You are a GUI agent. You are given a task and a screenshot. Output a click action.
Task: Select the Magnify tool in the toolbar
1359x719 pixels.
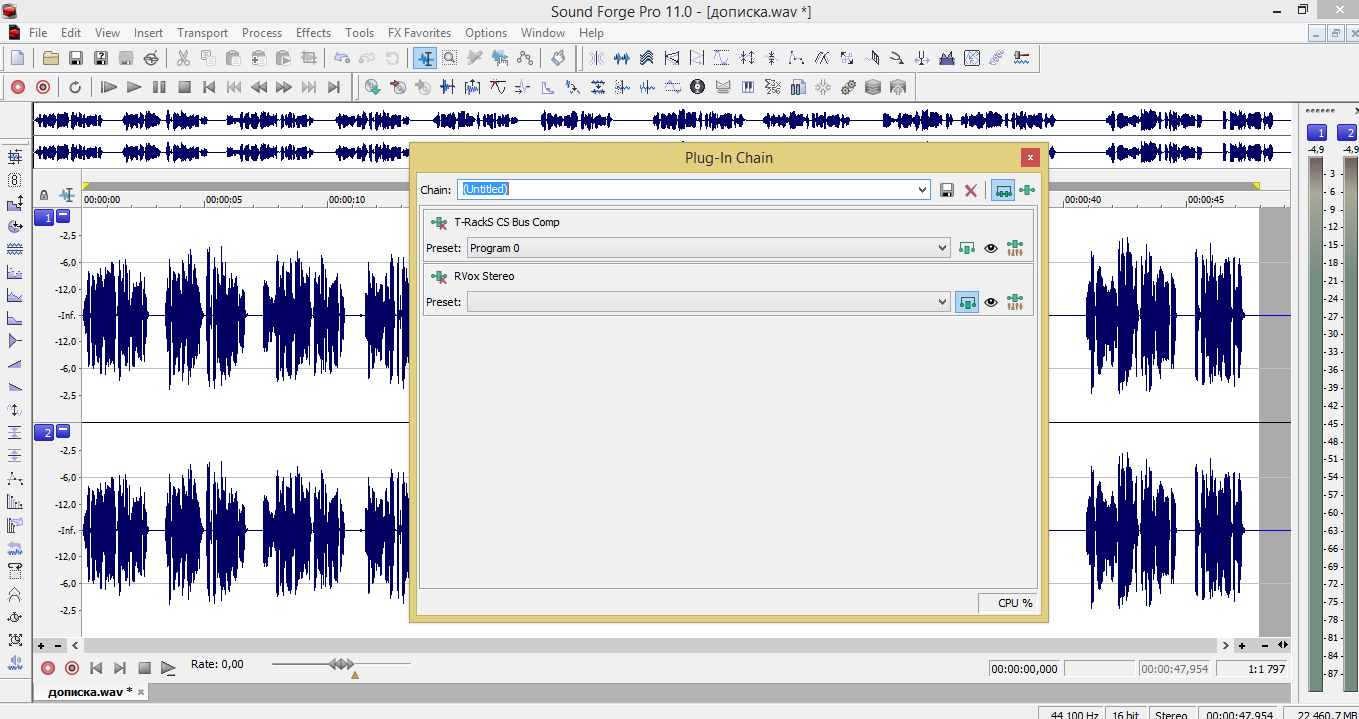click(449, 58)
